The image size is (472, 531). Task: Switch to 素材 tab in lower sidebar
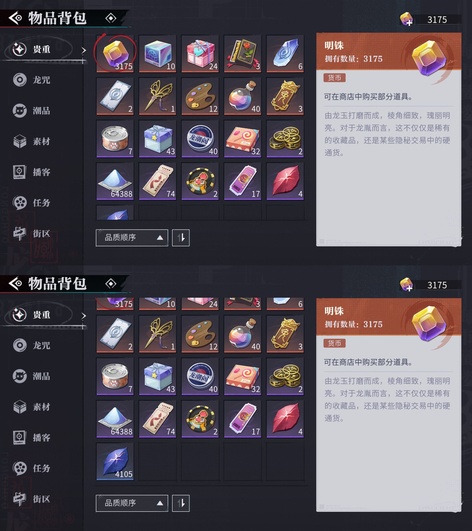(31, 407)
